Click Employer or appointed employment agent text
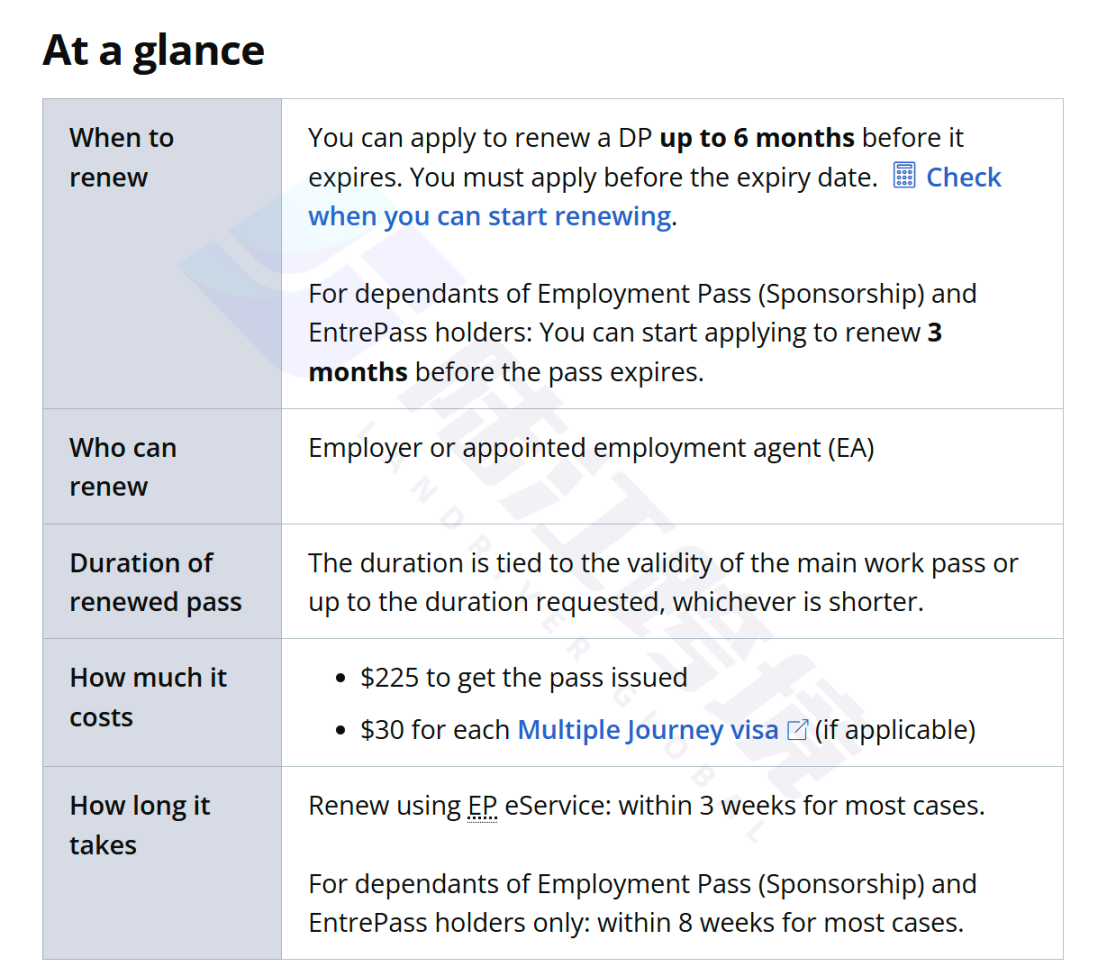 tap(591, 448)
